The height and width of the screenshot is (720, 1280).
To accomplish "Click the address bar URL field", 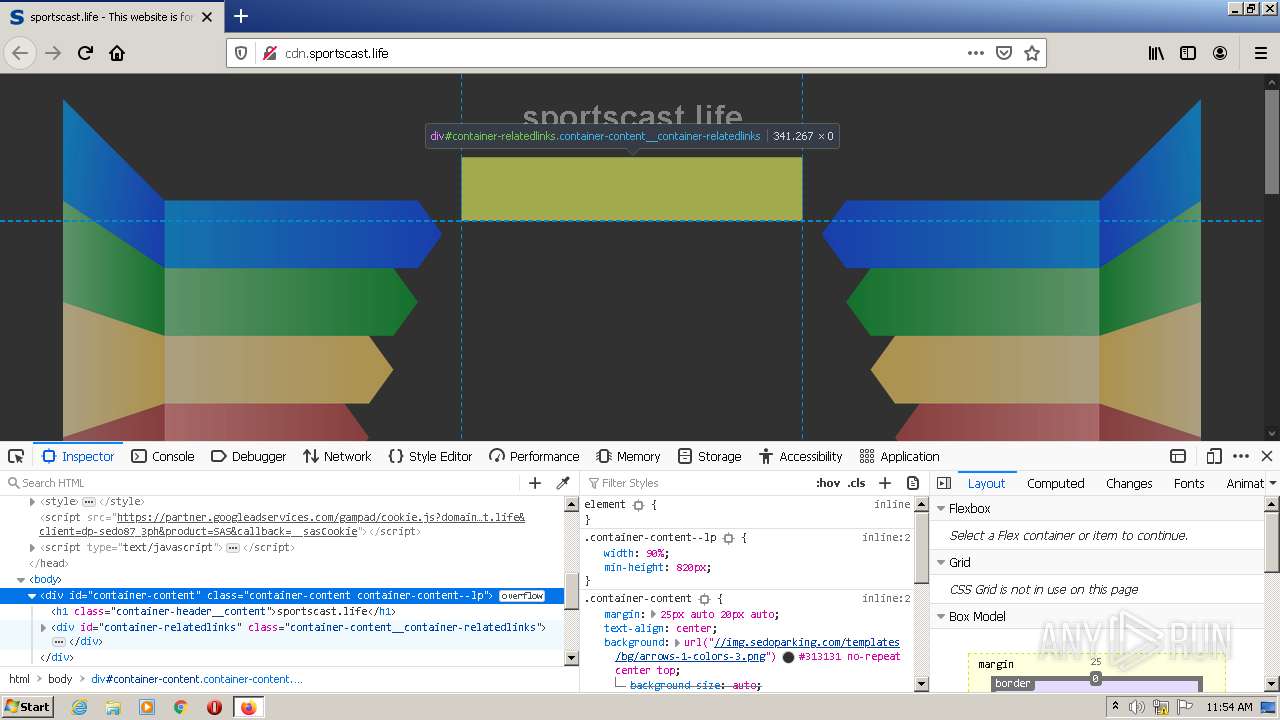I will [620, 53].
